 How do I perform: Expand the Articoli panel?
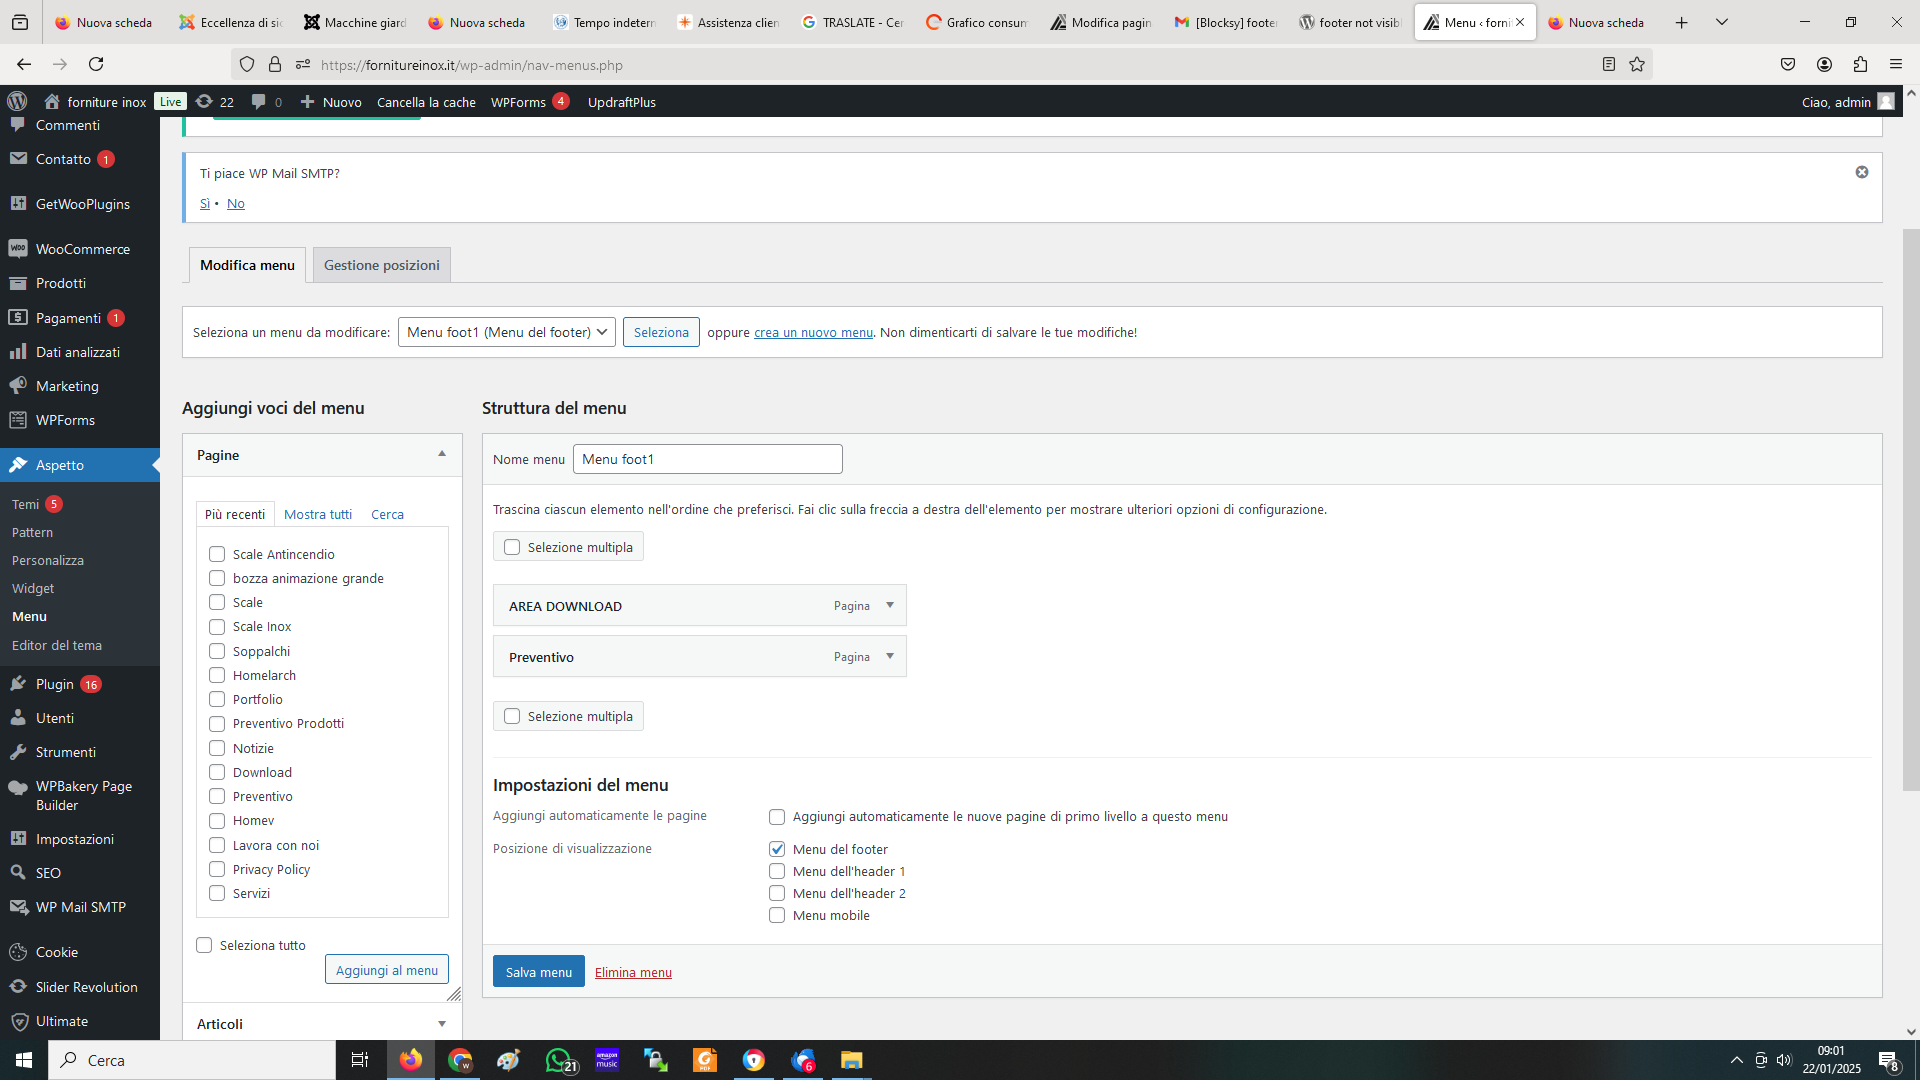(x=442, y=1023)
